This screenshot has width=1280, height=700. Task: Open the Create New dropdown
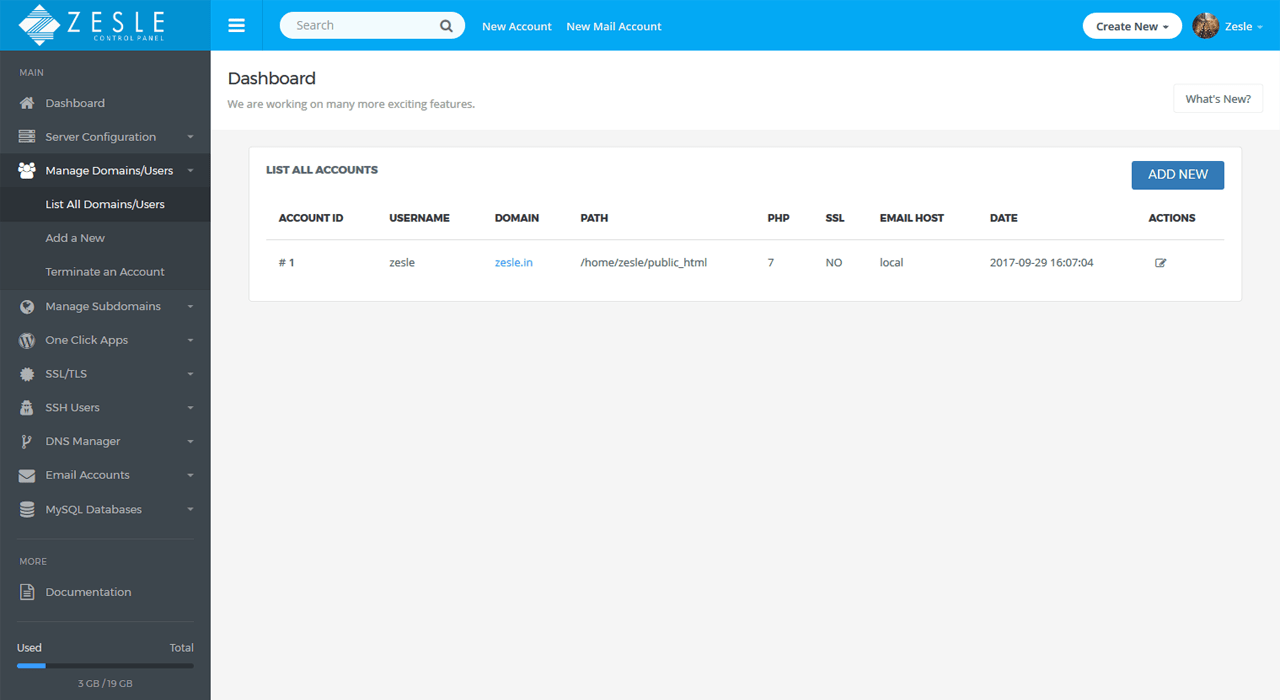(x=1131, y=26)
